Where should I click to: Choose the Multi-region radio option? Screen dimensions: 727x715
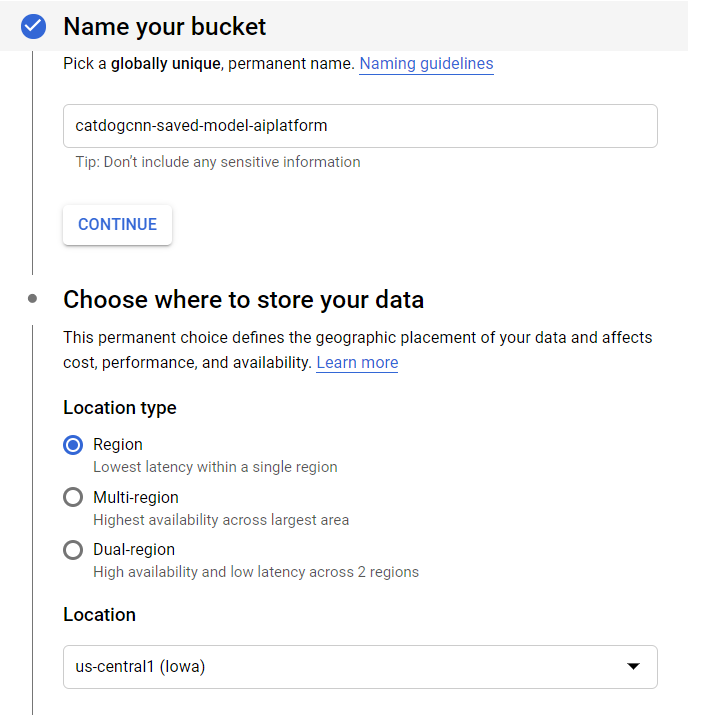click(73, 497)
